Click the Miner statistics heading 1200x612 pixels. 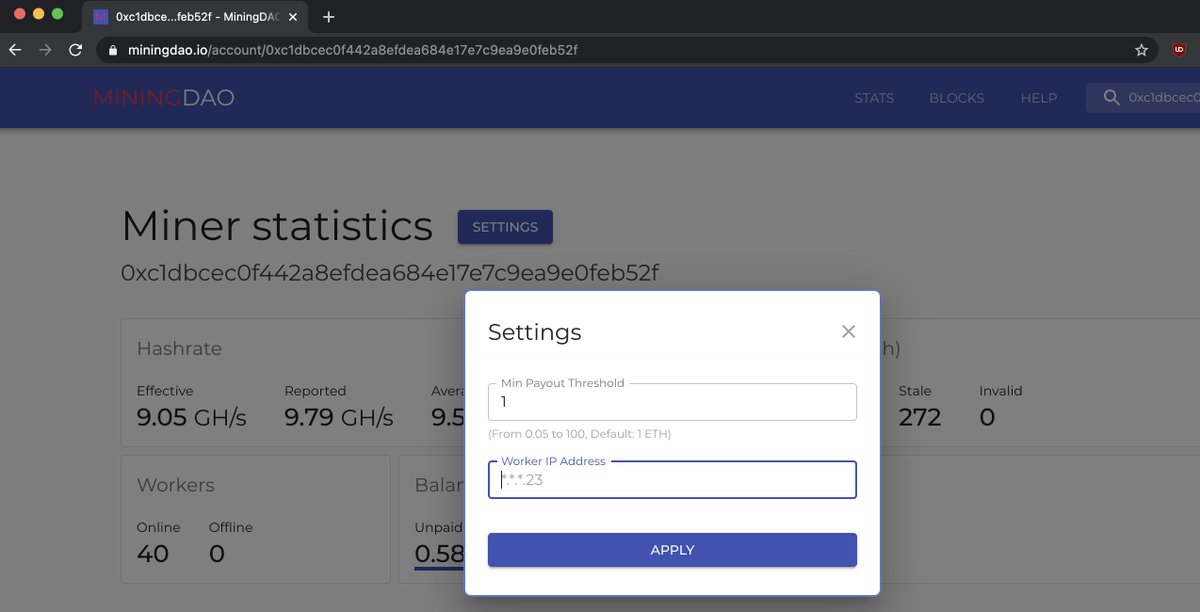click(x=277, y=227)
